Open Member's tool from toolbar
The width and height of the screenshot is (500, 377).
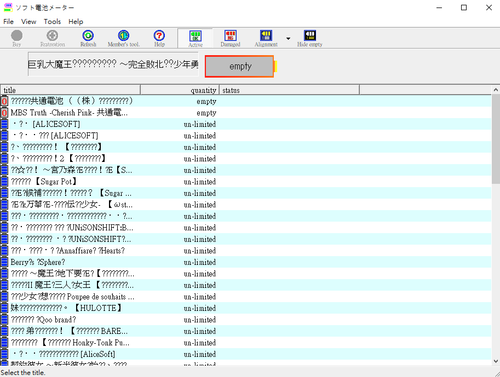123,38
